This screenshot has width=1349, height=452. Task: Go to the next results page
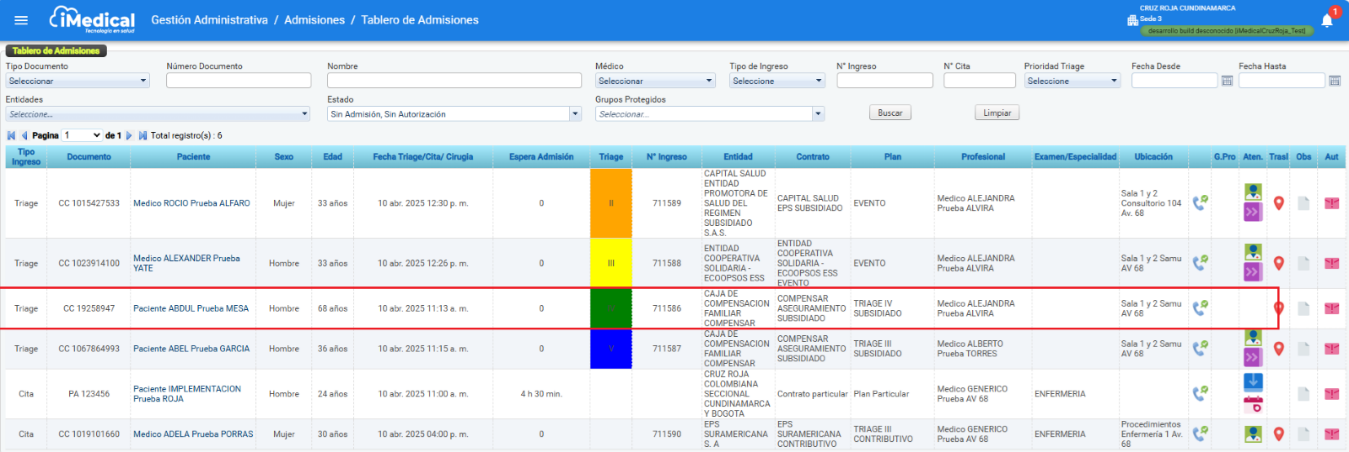pyautogui.click(x=130, y=135)
